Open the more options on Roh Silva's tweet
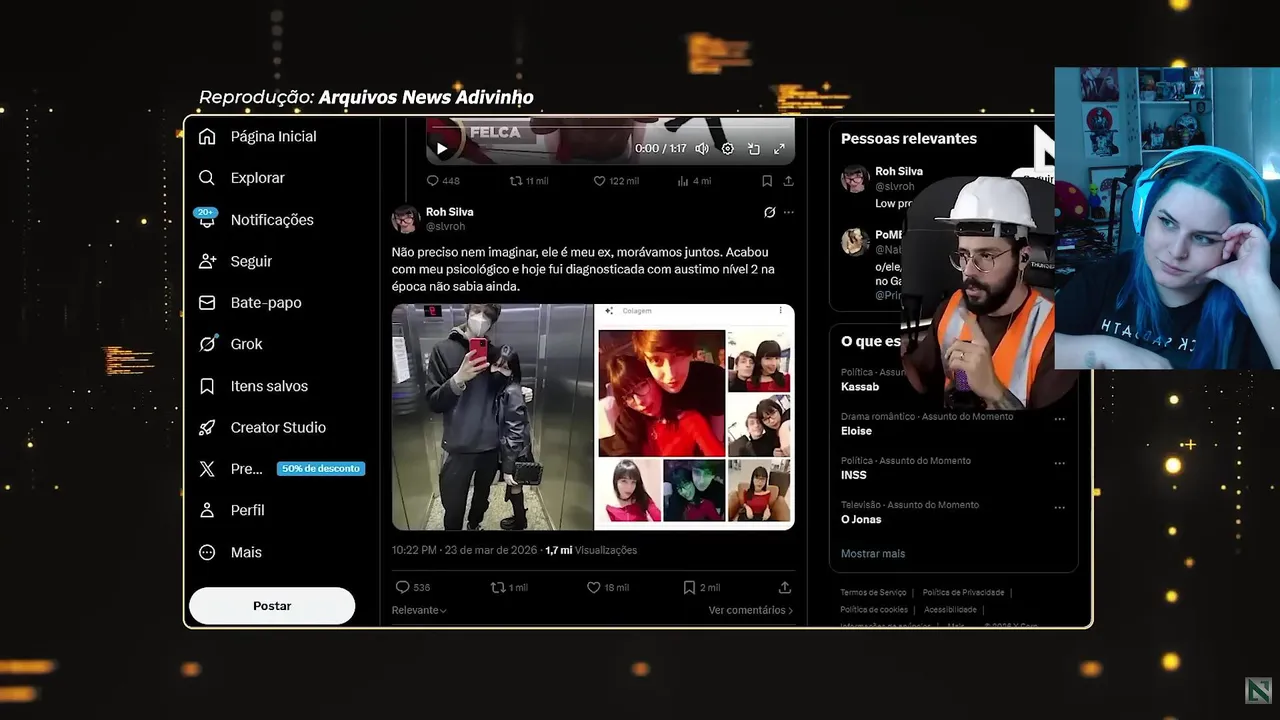The image size is (1280, 720). tap(789, 212)
